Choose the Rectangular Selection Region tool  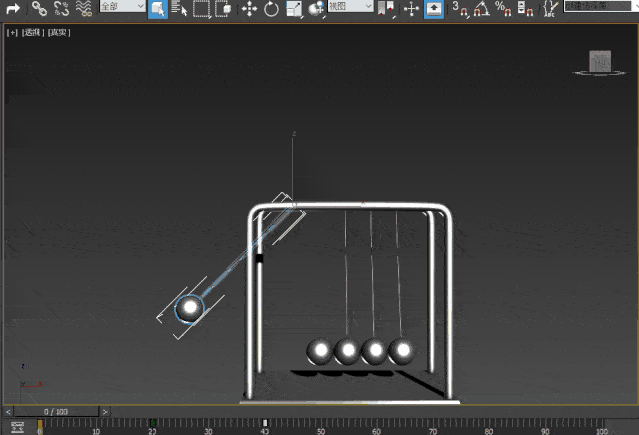[201, 9]
